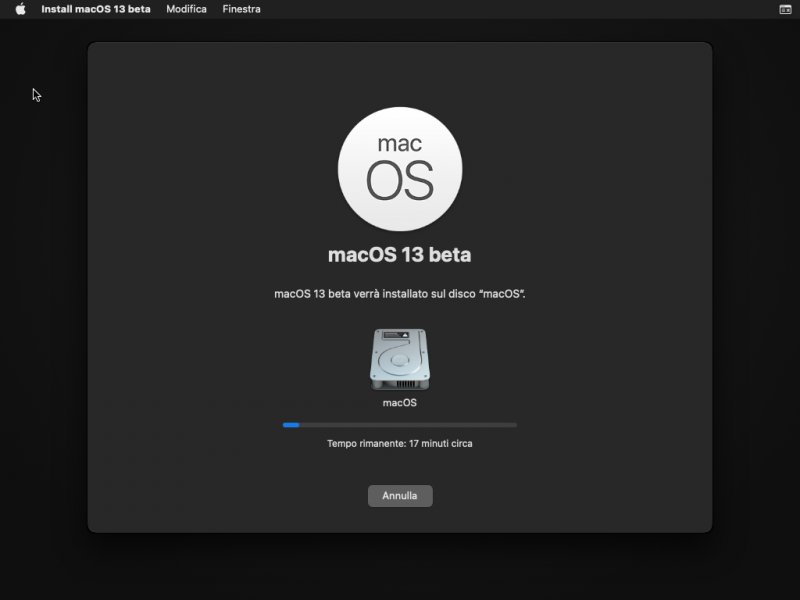Click the blue filled portion of progress bar
The image size is (800, 600).
pos(289,424)
